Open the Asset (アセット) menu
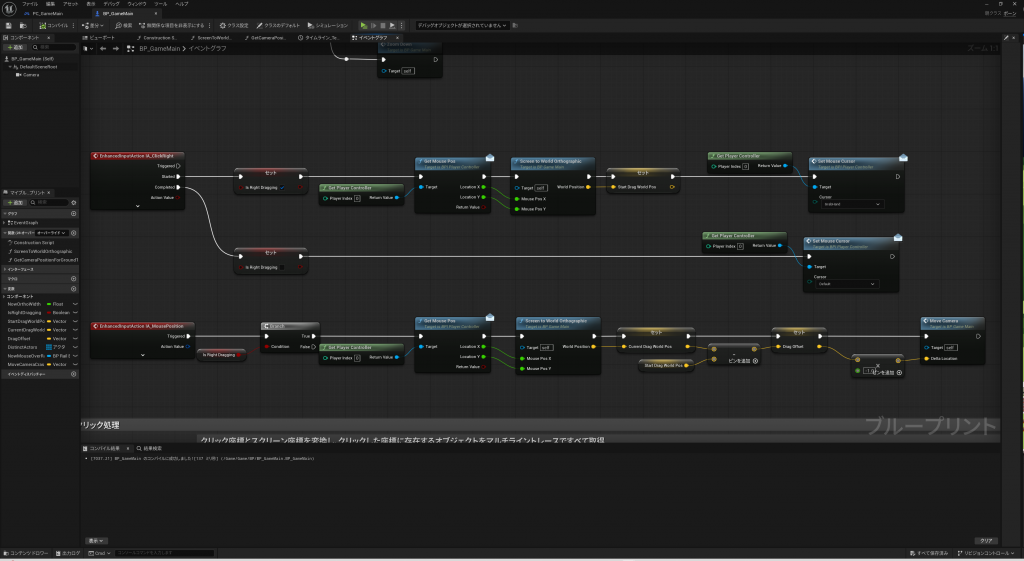 71,4
